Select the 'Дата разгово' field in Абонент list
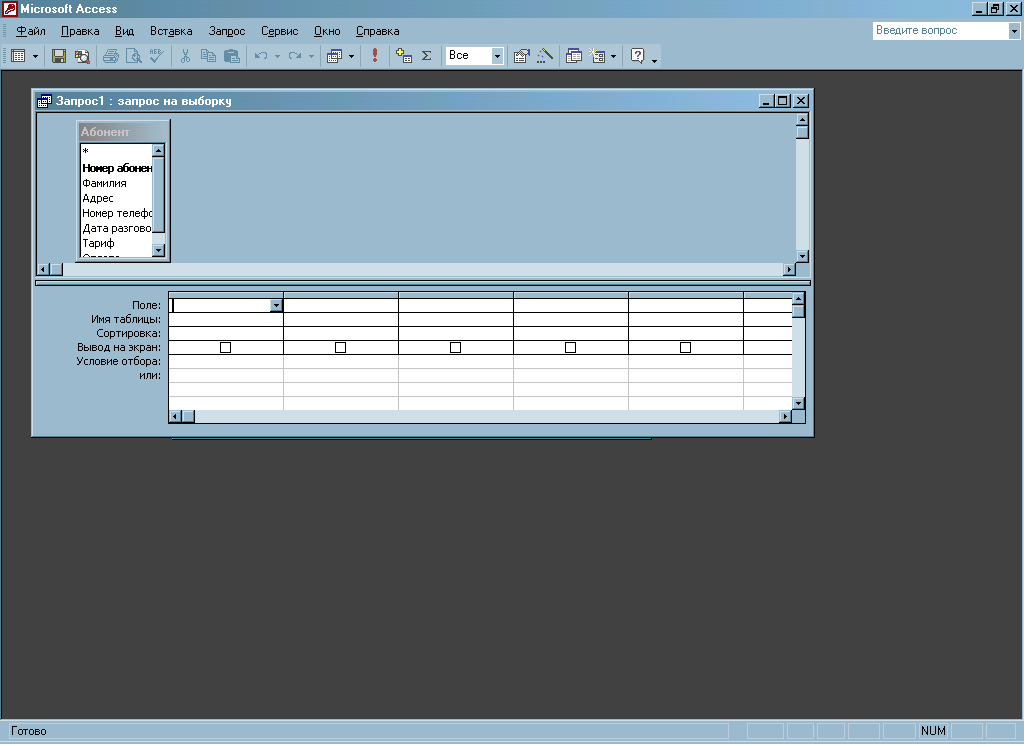 [116, 228]
